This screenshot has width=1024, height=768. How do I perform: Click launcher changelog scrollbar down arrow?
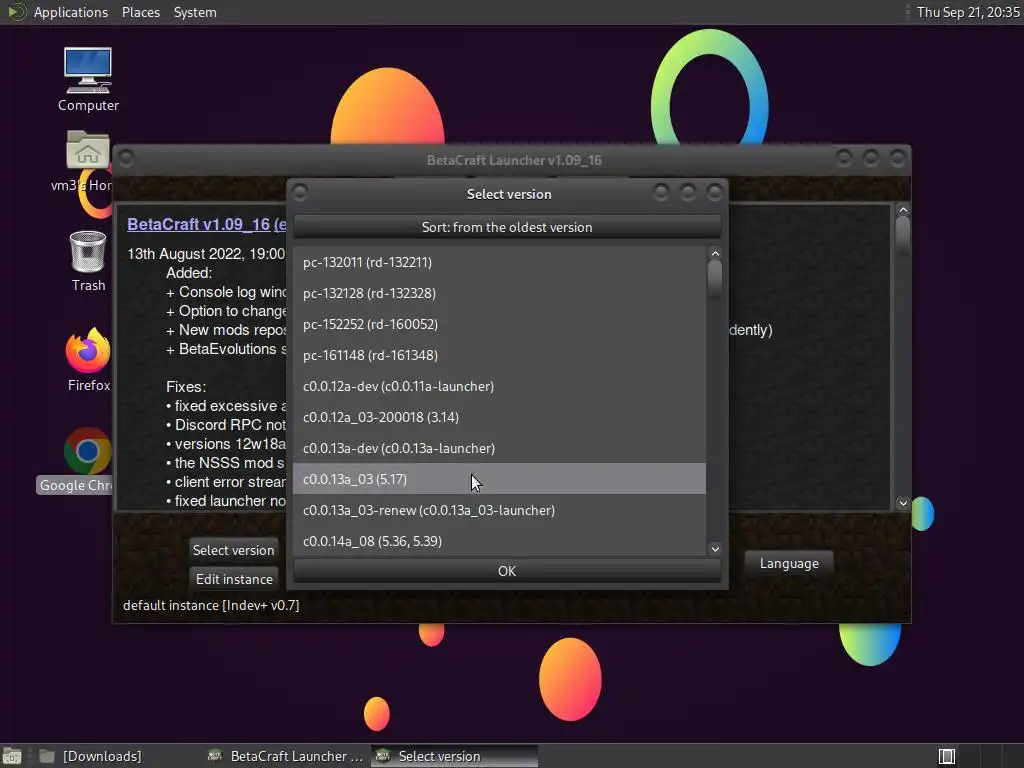(x=903, y=503)
